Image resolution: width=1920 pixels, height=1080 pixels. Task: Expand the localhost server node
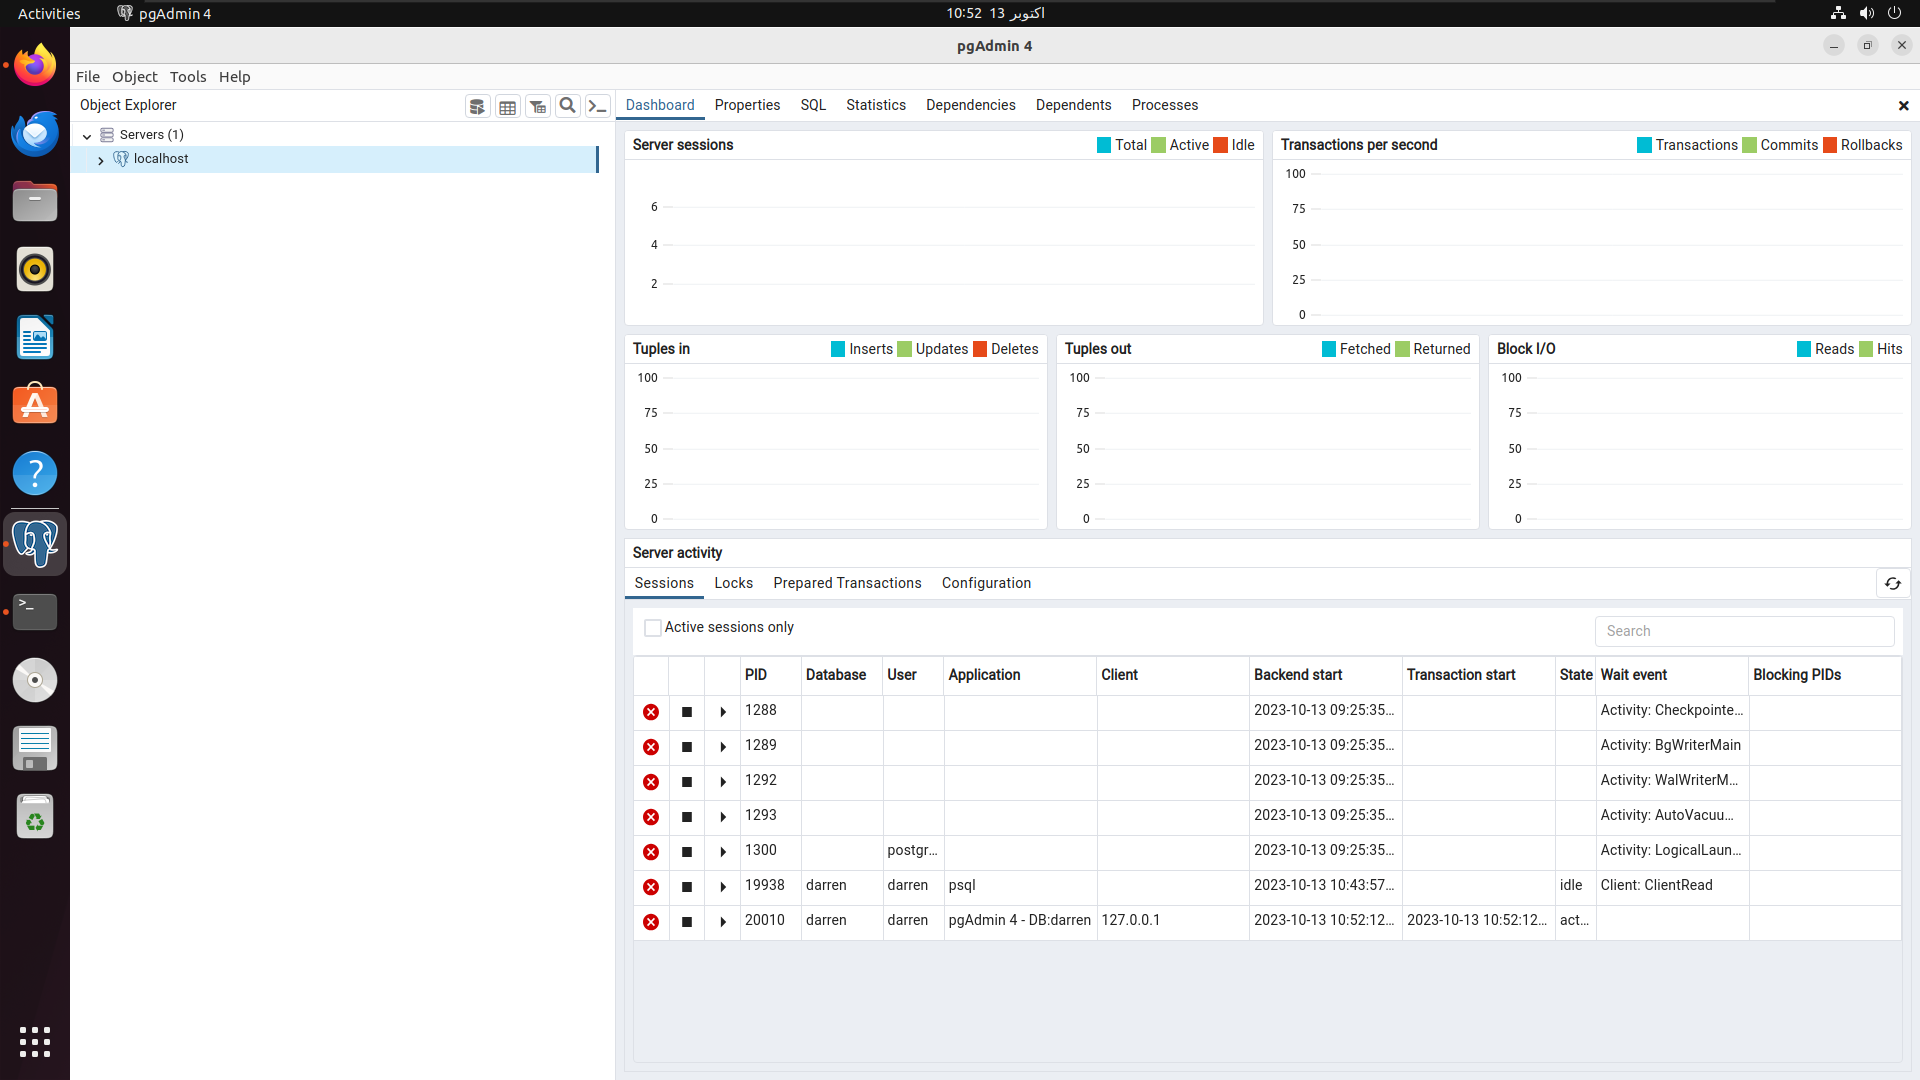coord(101,160)
